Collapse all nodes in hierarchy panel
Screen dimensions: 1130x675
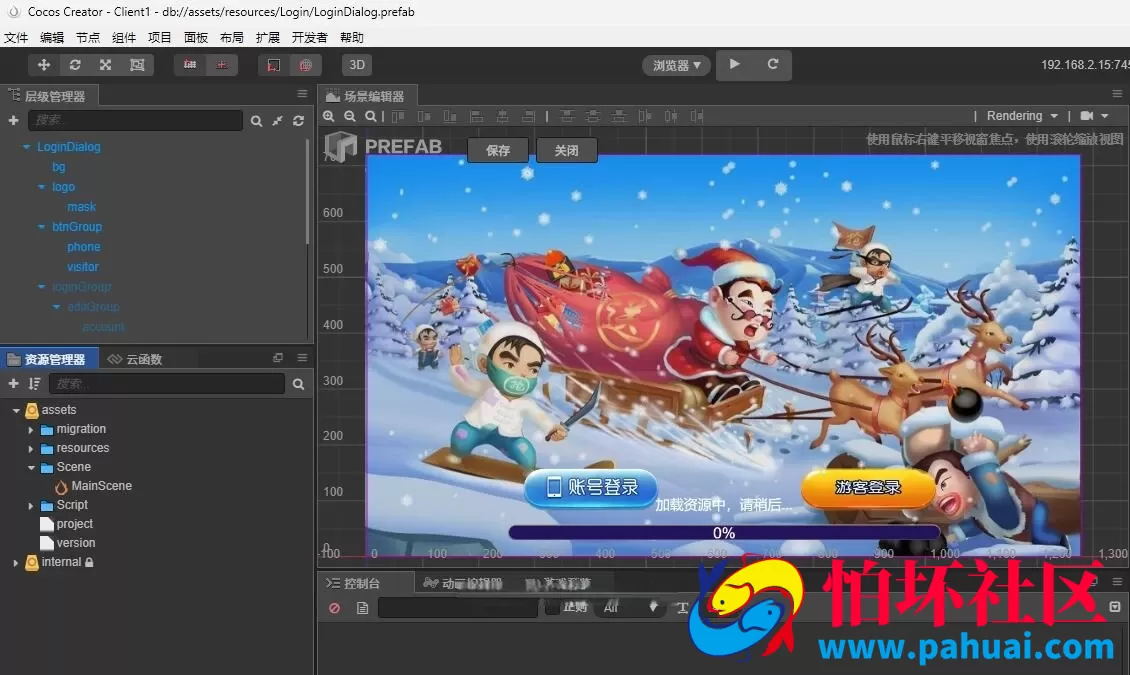[x=277, y=121]
